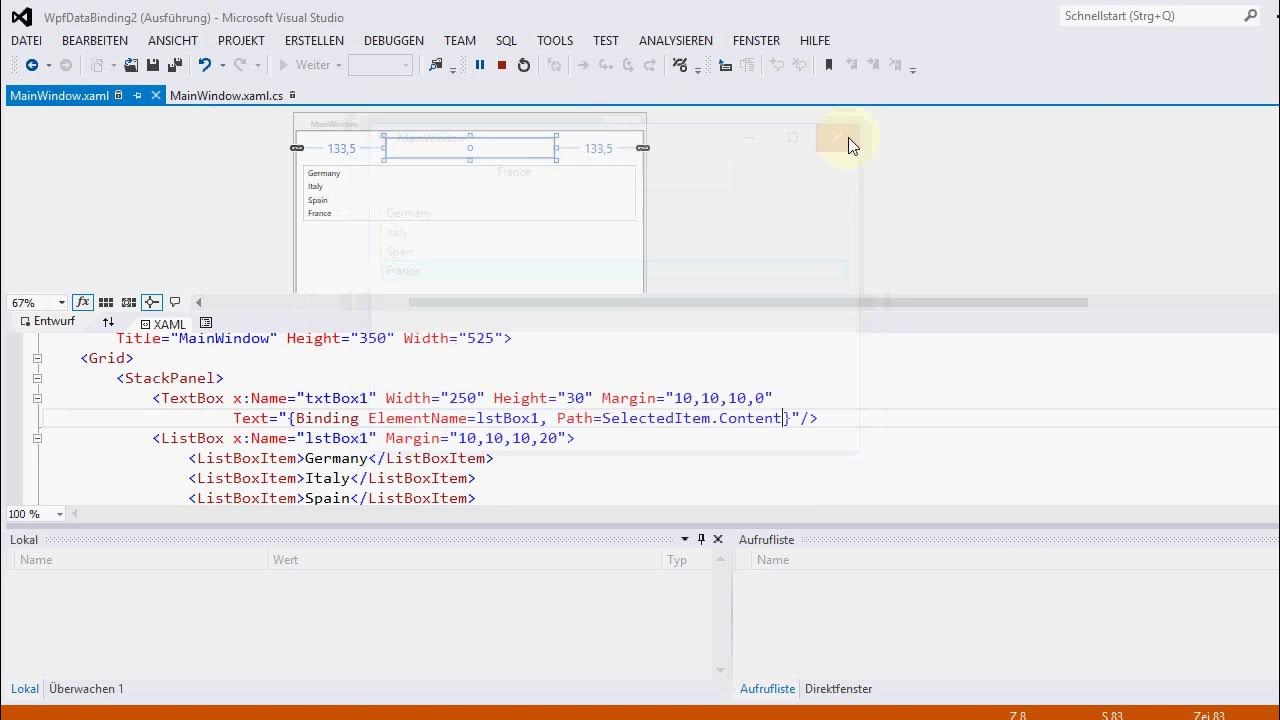
Task: Open the code editor 100 % zoom dropdown
Action: pyautogui.click(x=60, y=514)
